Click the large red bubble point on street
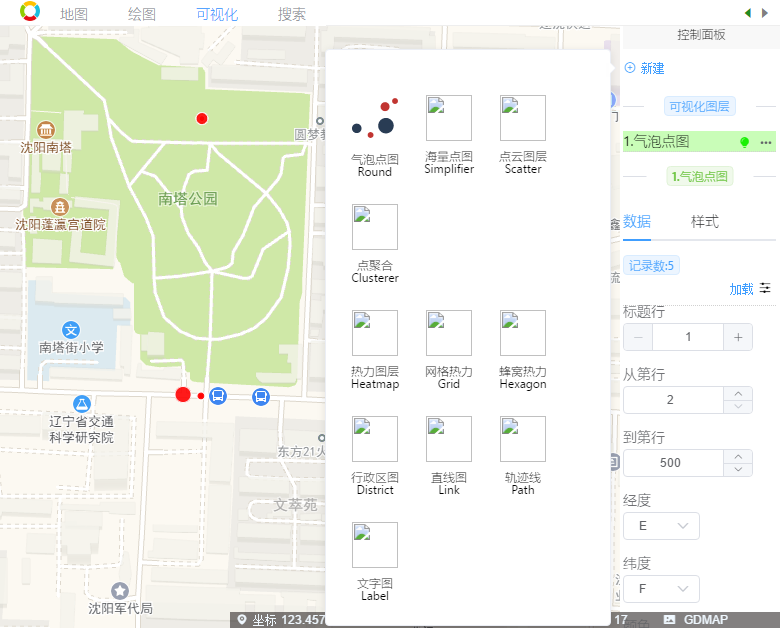780x628 pixels. pyautogui.click(x=183, y=394)
